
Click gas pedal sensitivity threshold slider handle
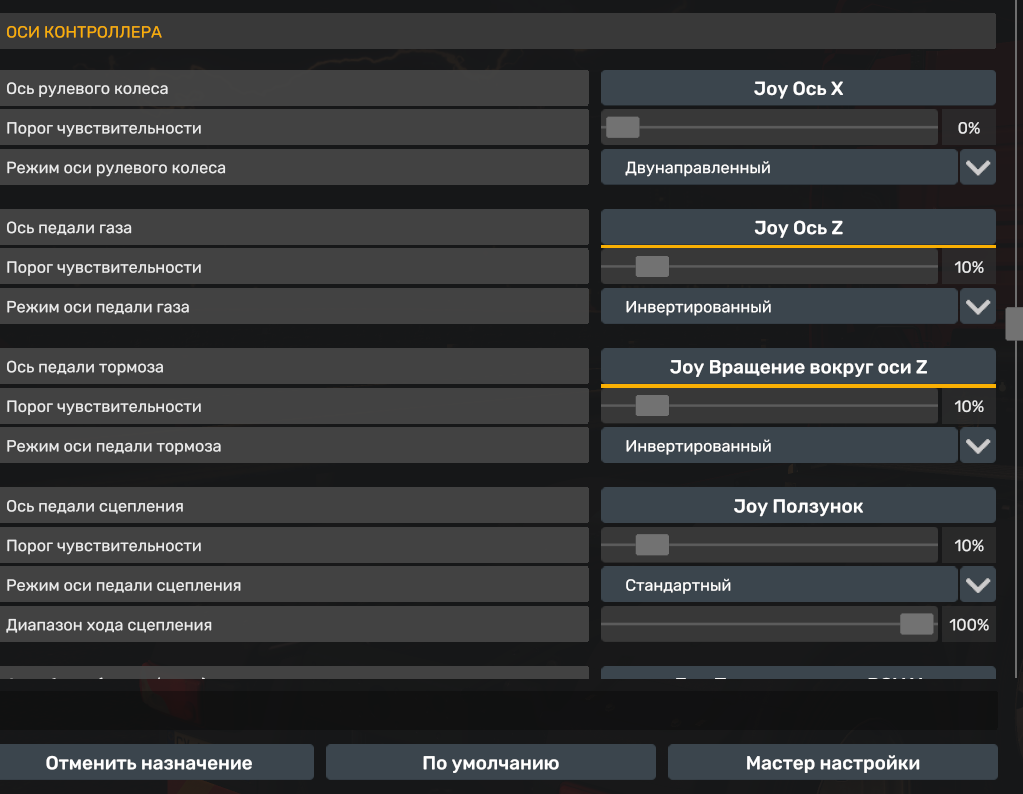(652, 267)
